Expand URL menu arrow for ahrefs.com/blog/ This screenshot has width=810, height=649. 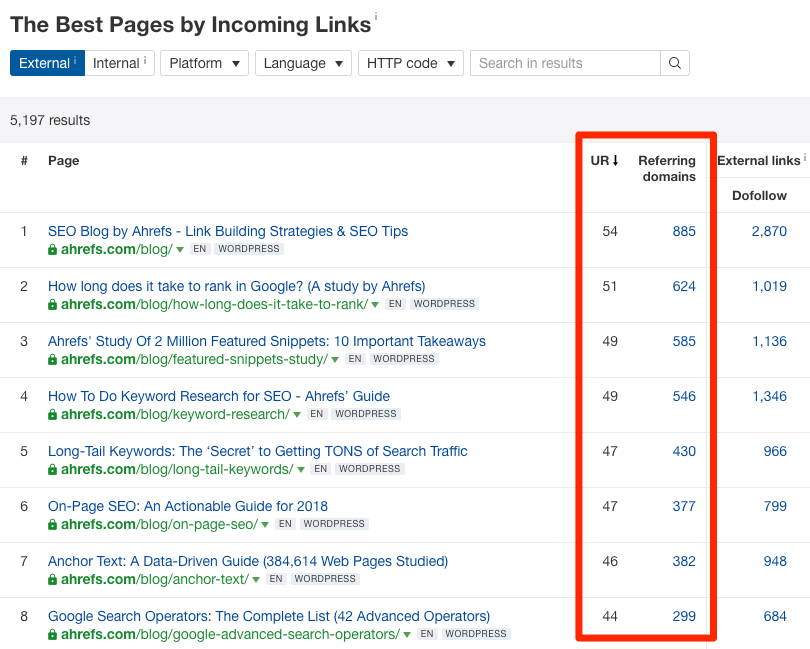tap(180, 250)
